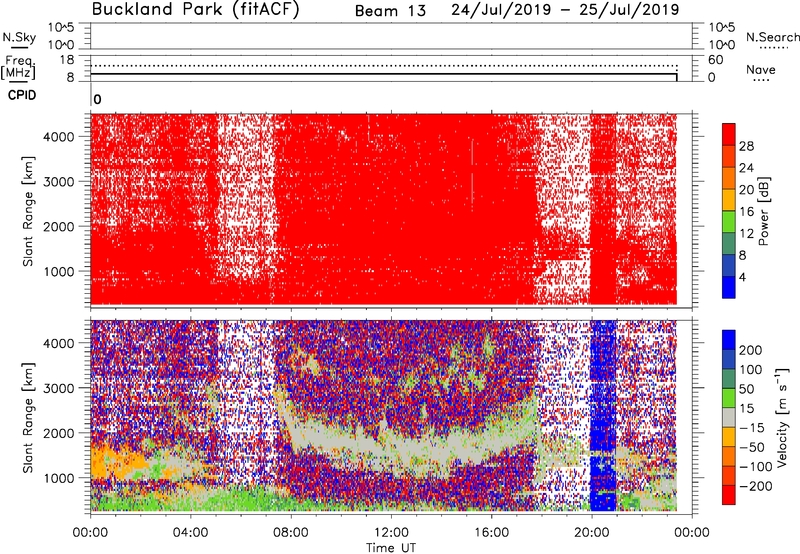Pick the gray Velocity segment between 15 and -15

(x=729, y=417)
